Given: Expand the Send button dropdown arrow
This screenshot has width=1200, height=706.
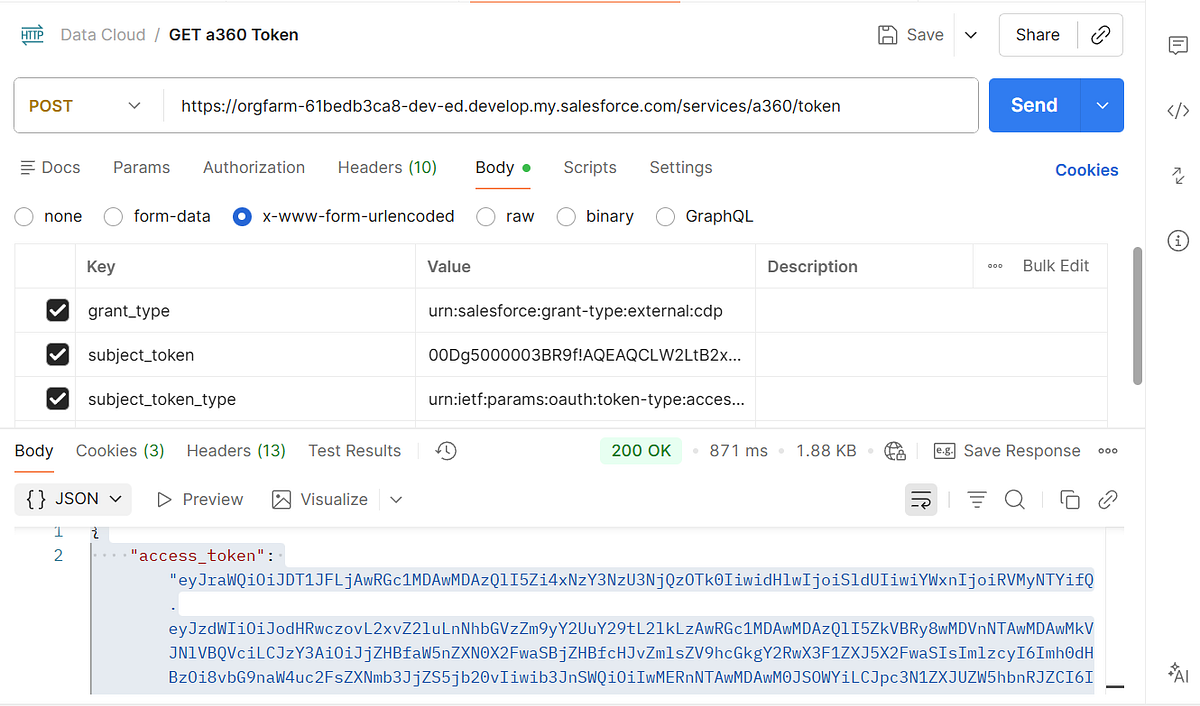Looking at the screenshot, I should [1102, 106].
